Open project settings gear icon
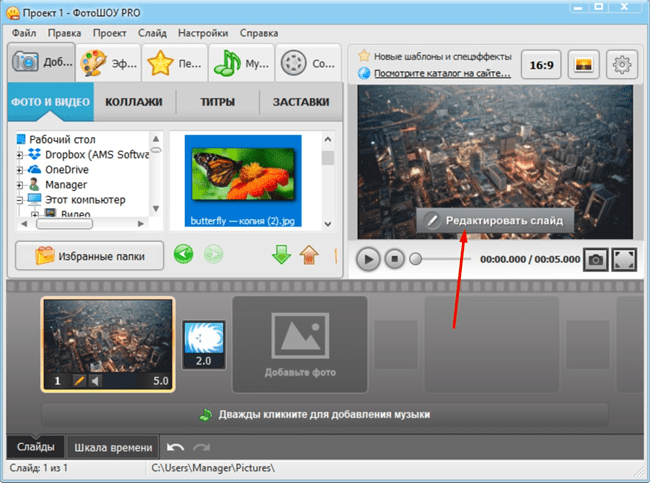 (622, 65)
